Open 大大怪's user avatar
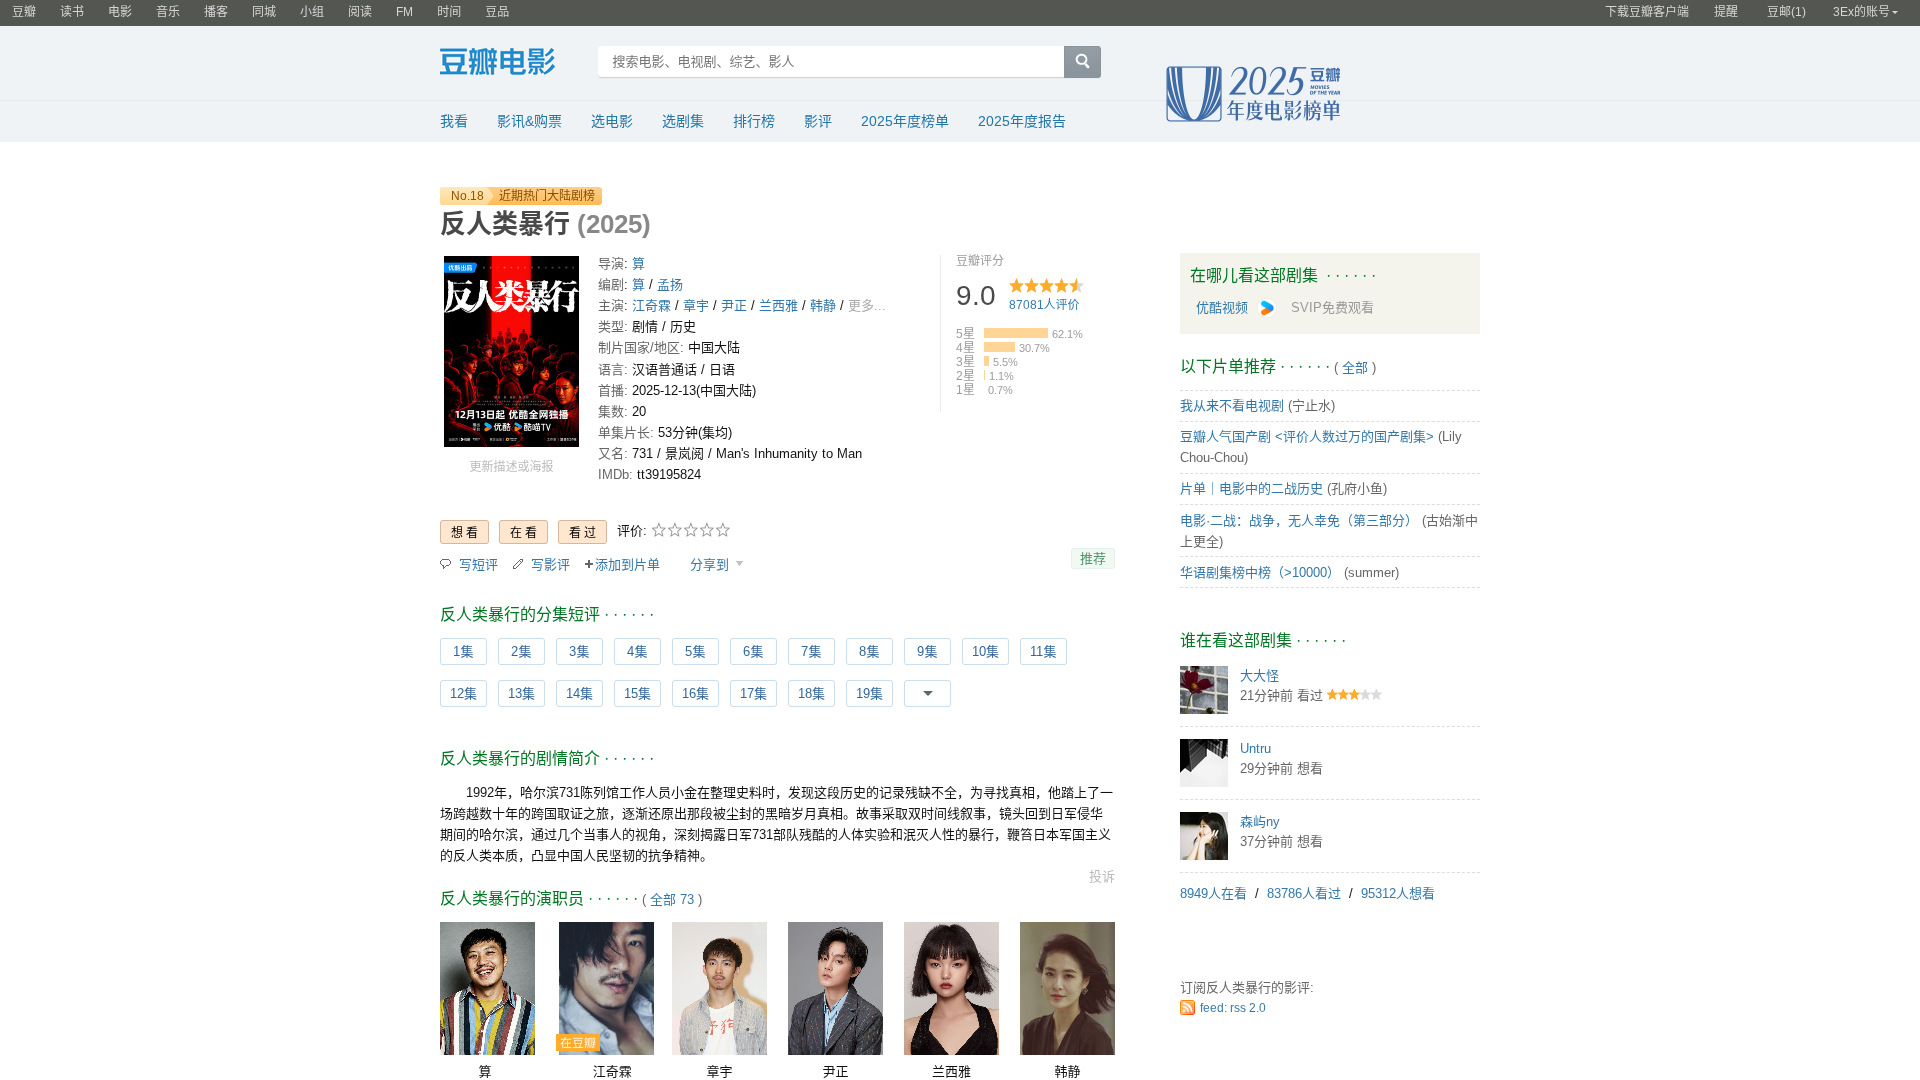Viewport: 1920px width, 1080px height. [1204, 690]
